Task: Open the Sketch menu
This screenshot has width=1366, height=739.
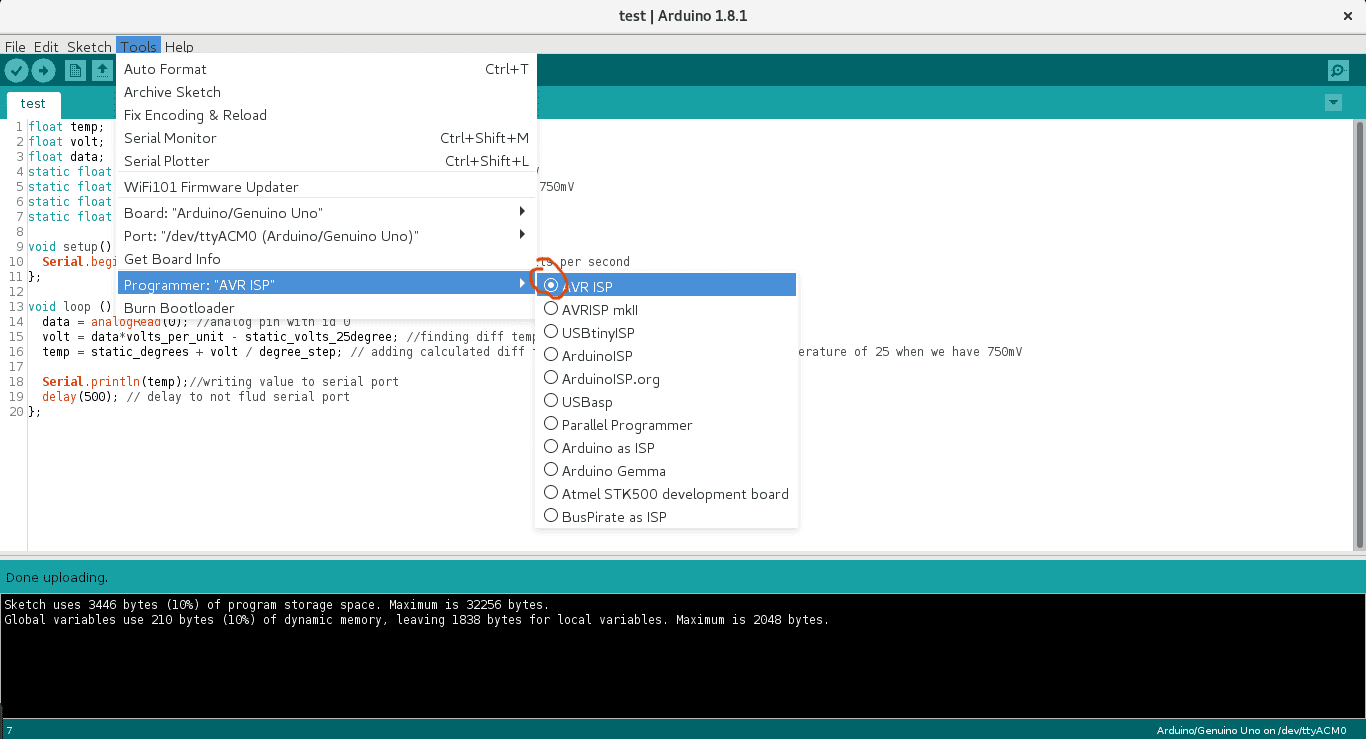Action: (x=89, y=46)
